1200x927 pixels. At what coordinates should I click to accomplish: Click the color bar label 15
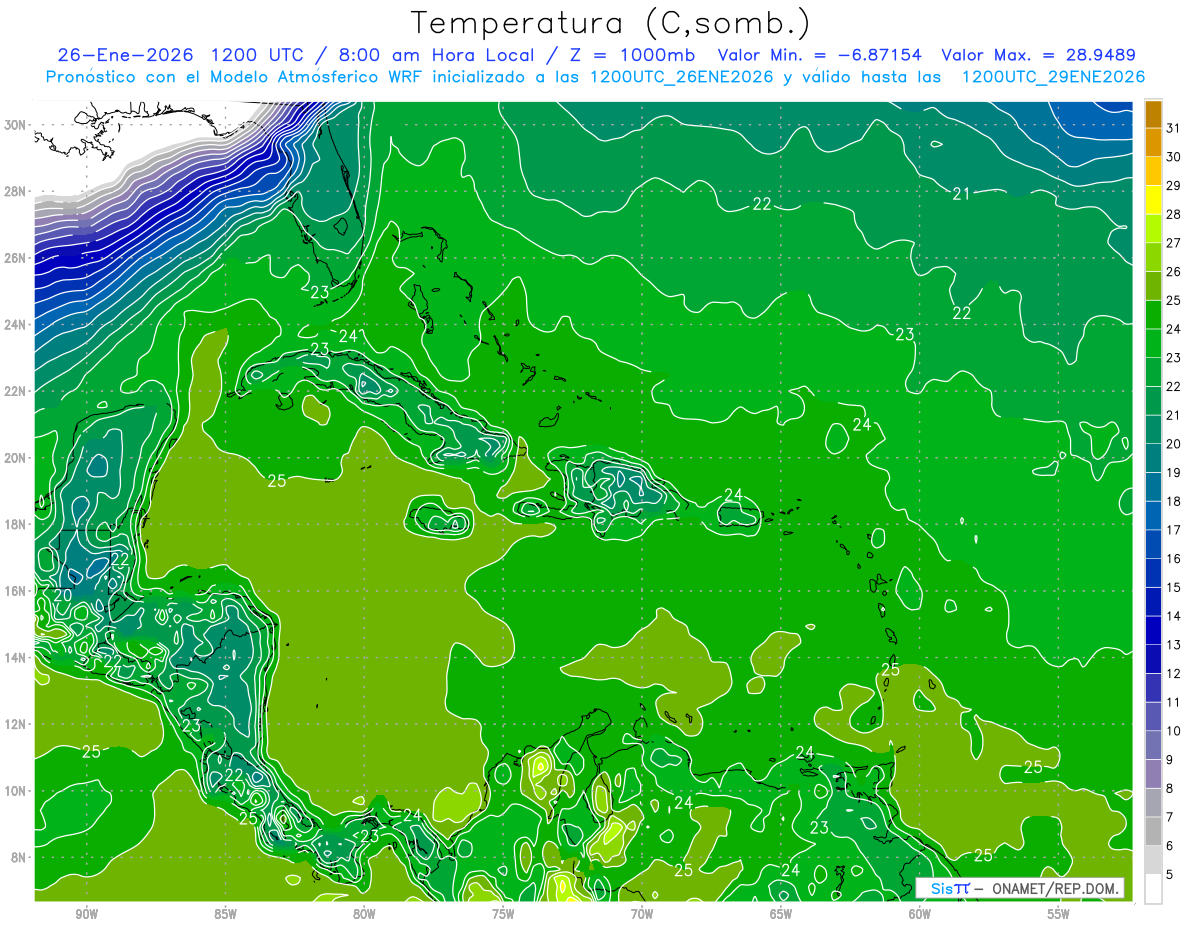tap(1174, 588)
